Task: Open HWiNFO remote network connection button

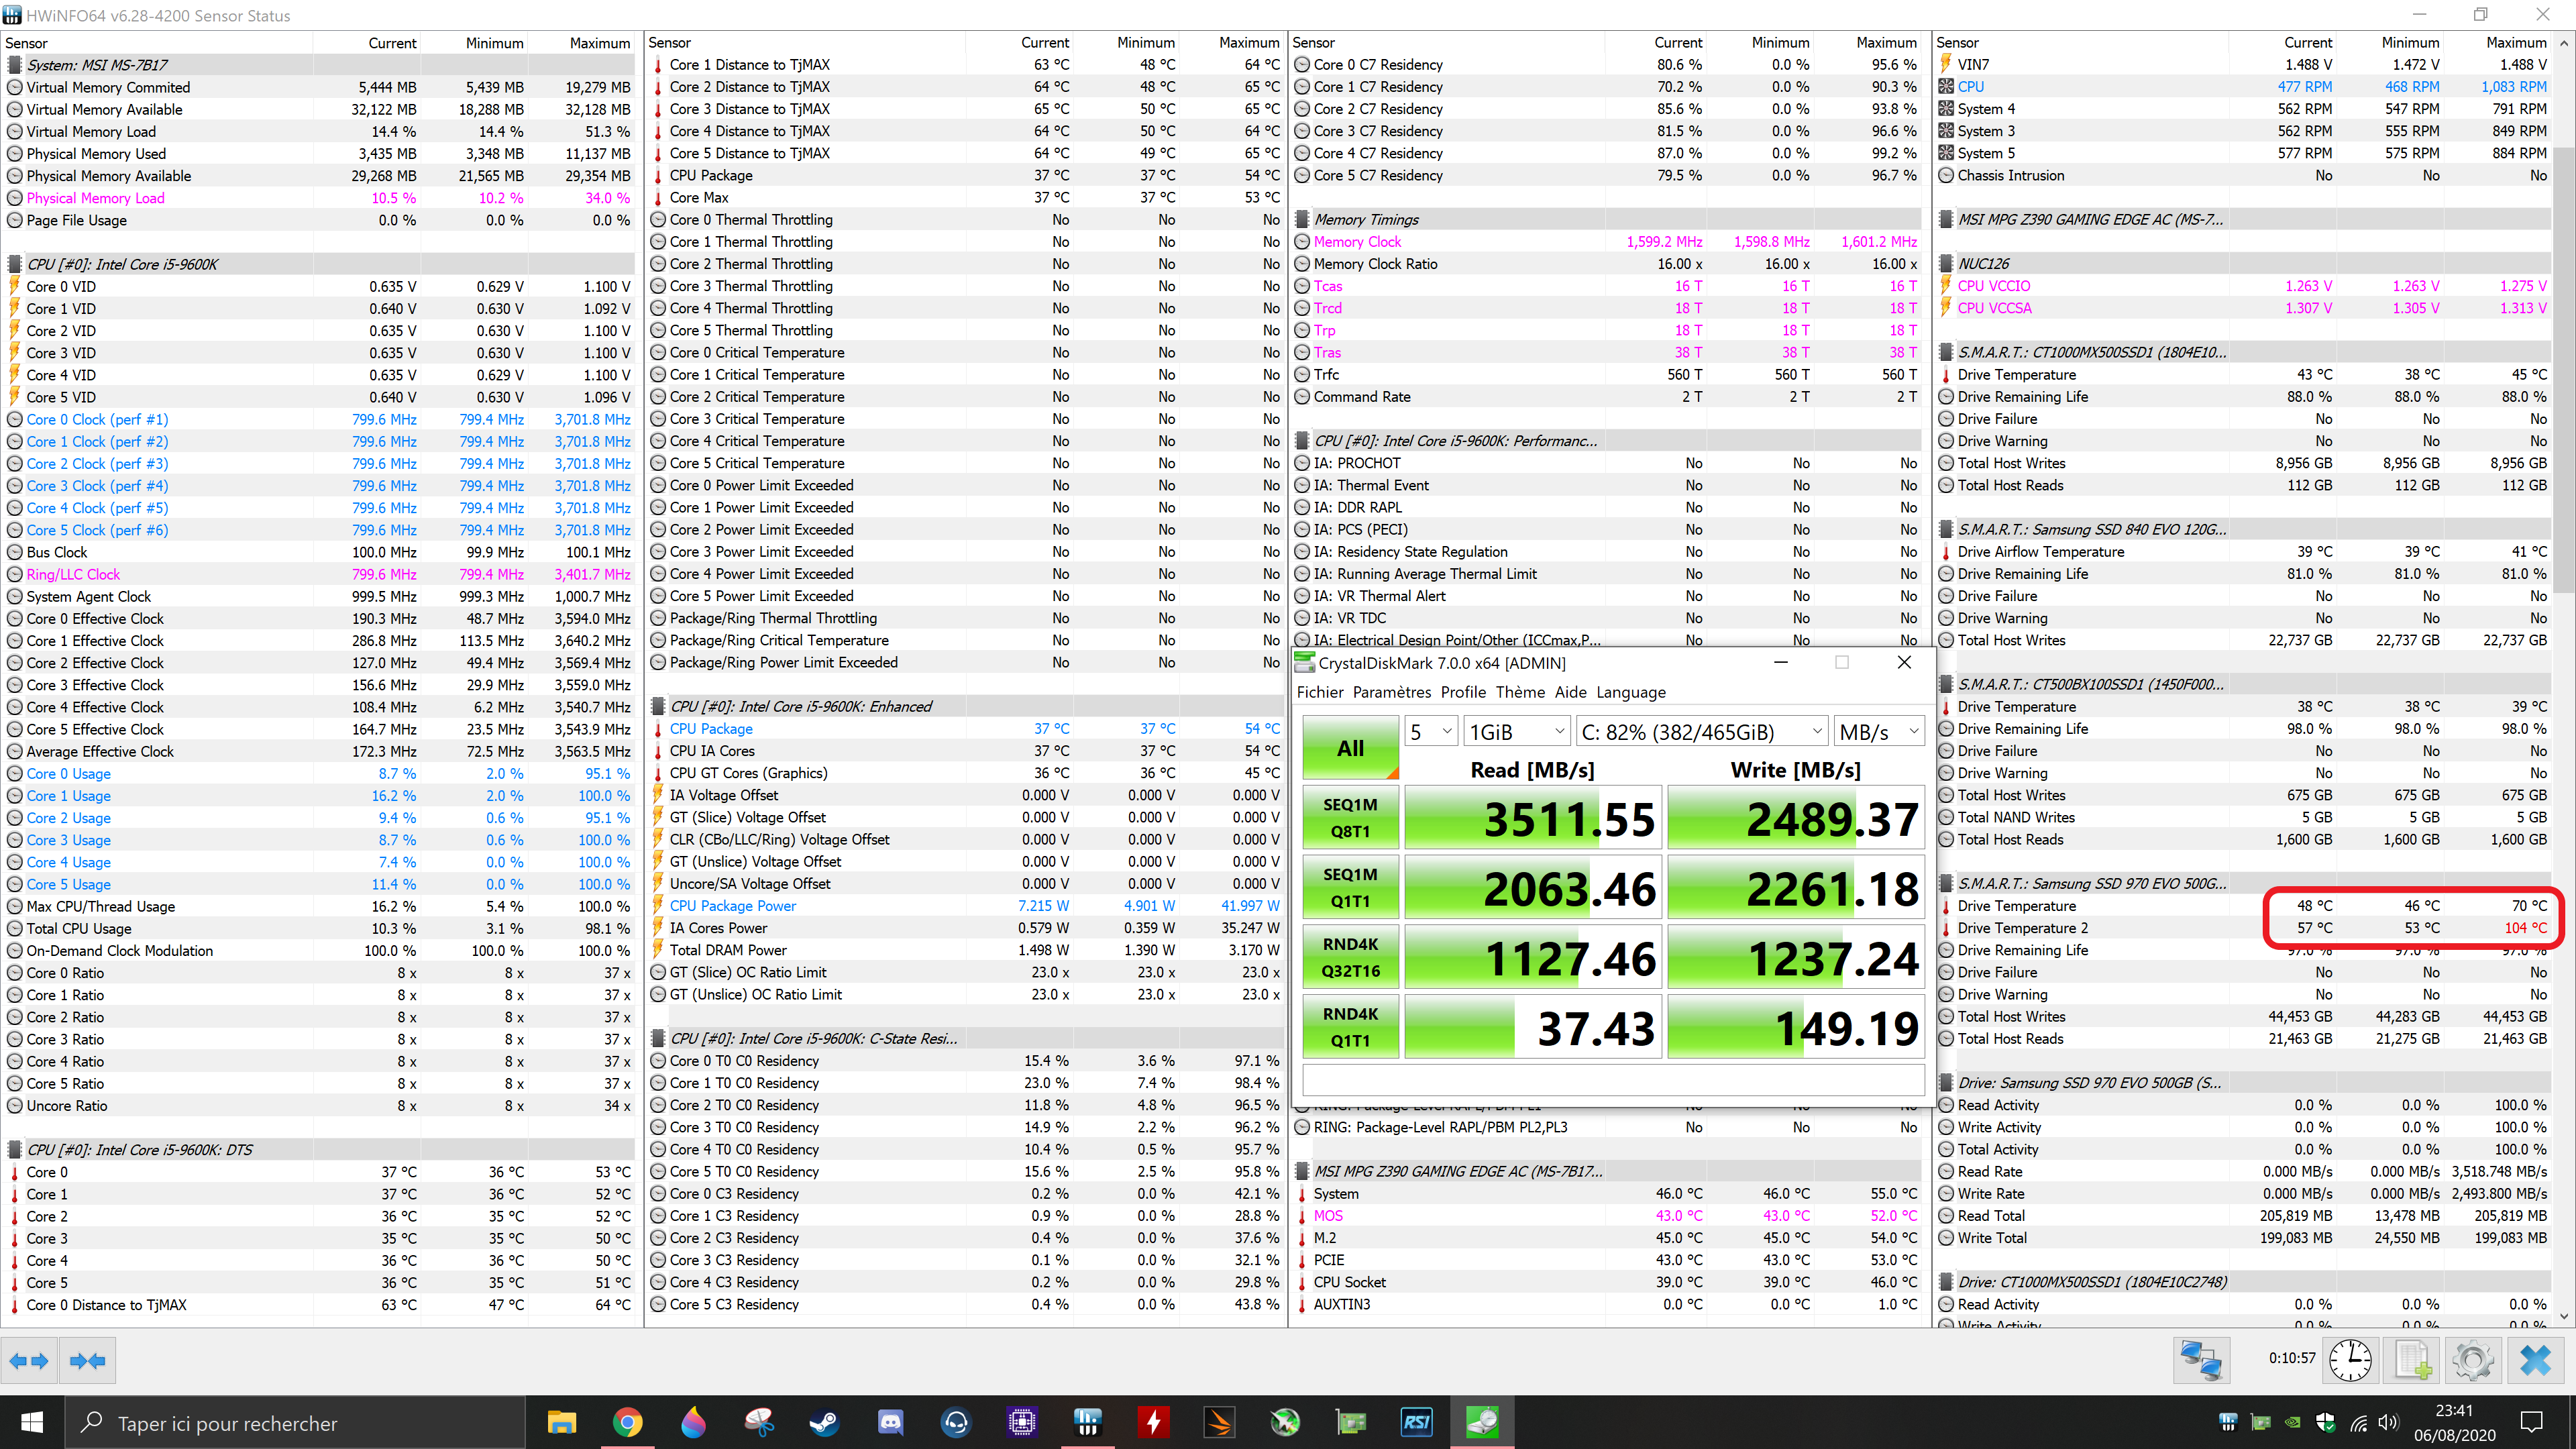Action: tap(2201, 1360)
